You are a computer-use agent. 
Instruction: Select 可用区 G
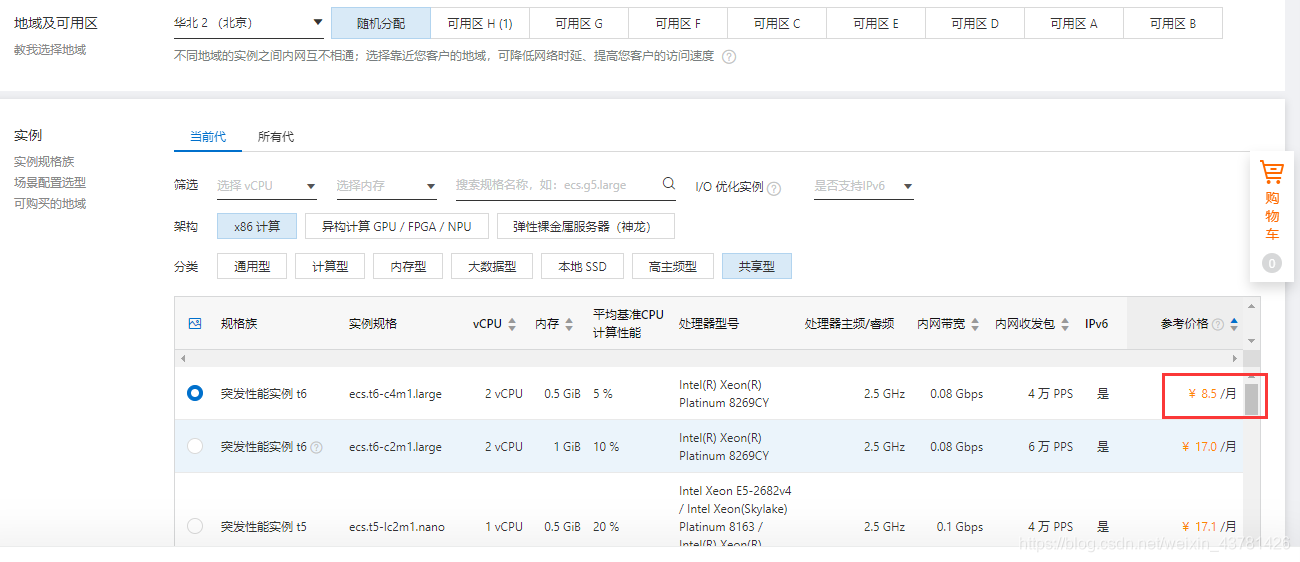(x=579, y=23)
